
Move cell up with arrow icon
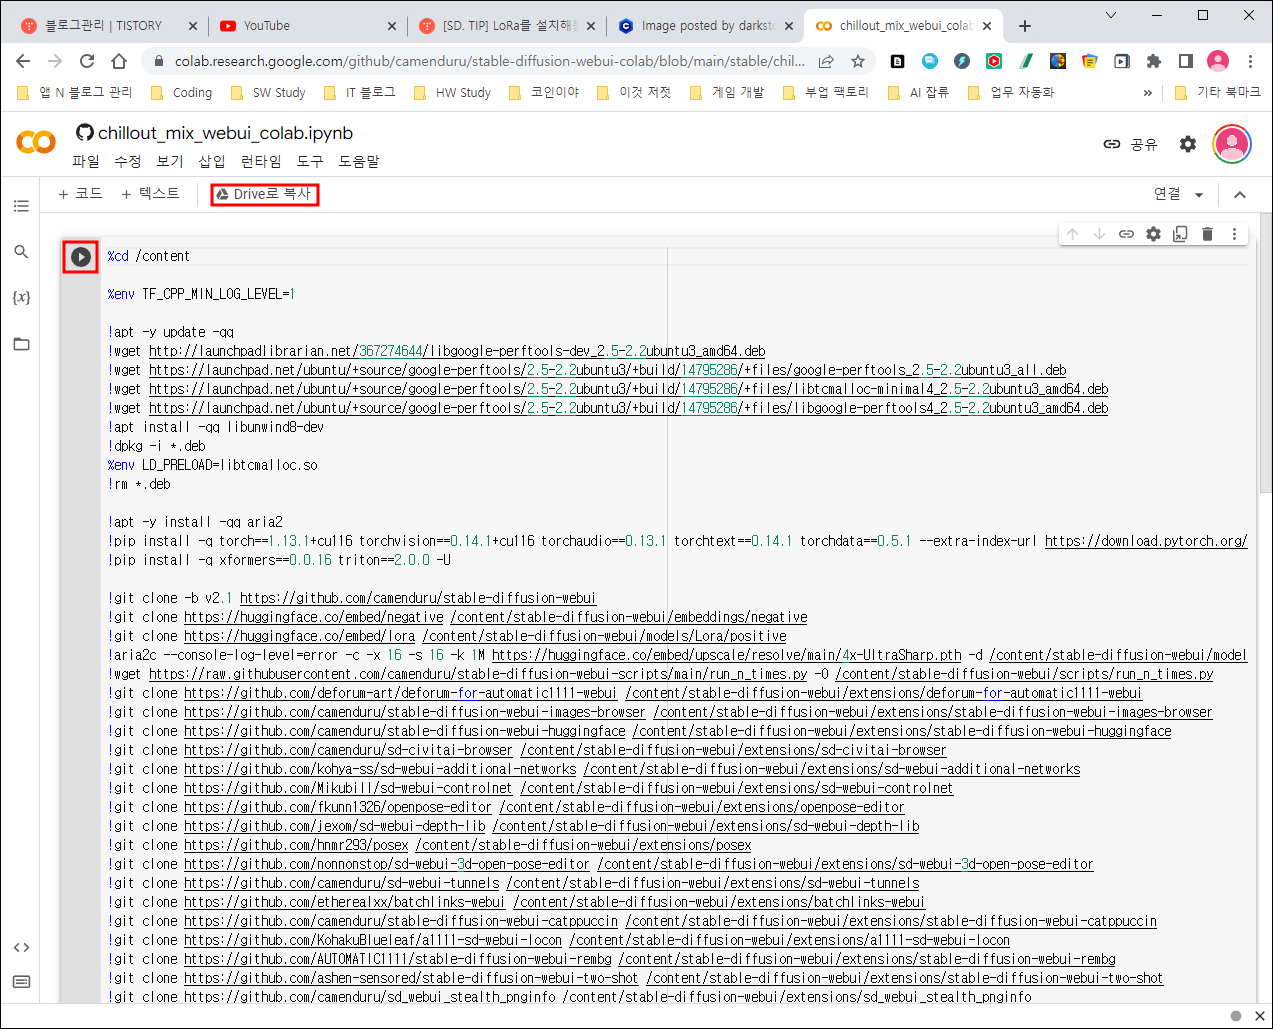tap(1072, 234)
